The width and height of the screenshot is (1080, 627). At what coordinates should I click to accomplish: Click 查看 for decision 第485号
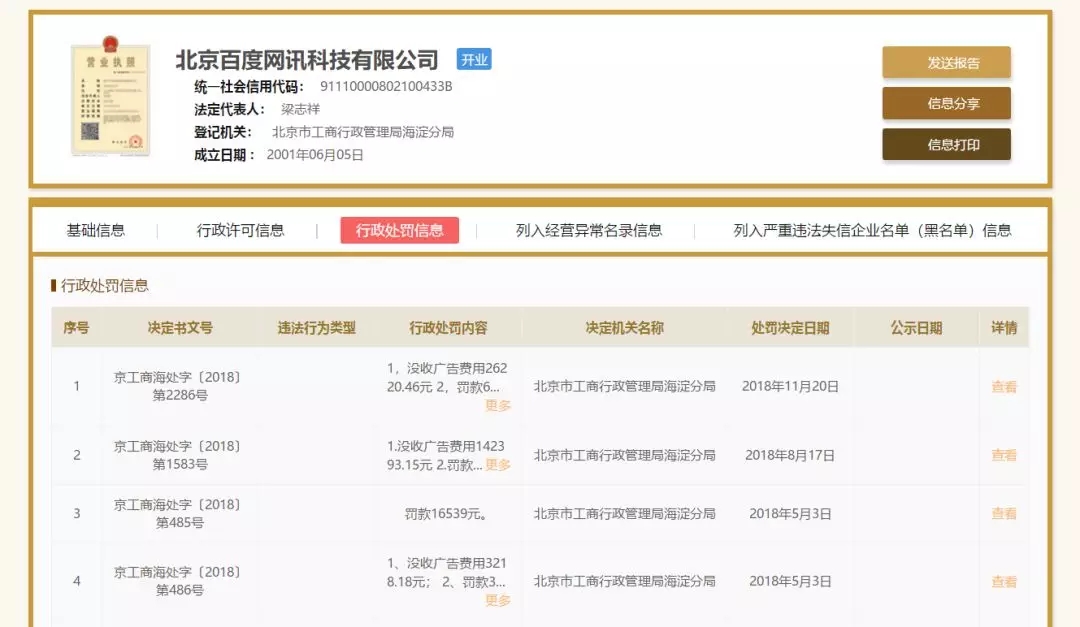1004,513
